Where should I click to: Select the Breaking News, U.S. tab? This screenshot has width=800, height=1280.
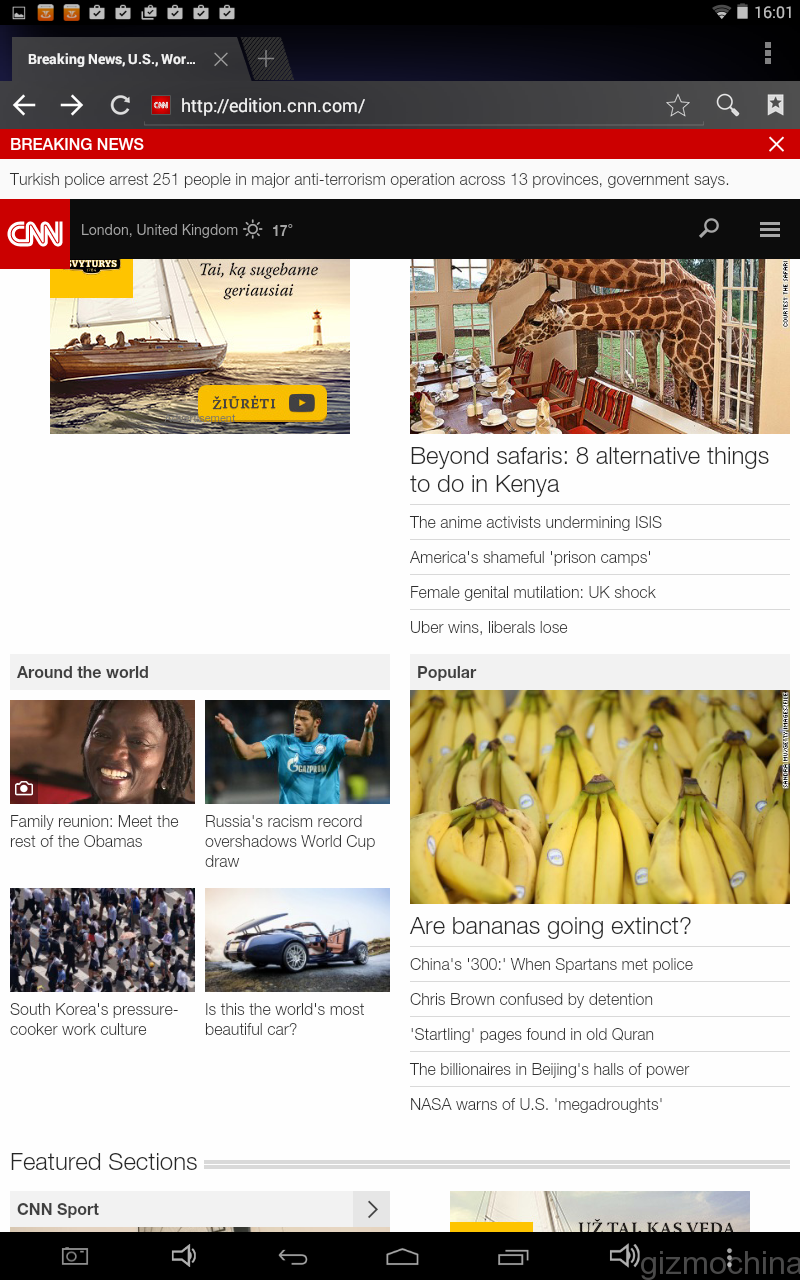pos(112,59)
